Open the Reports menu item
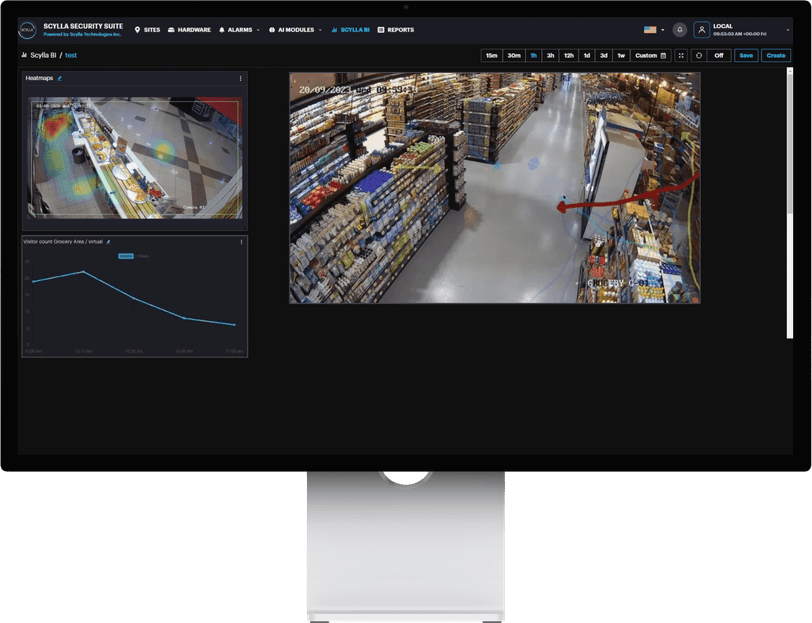The height and width of the screenshot is (623, 812). coord(396,30)
